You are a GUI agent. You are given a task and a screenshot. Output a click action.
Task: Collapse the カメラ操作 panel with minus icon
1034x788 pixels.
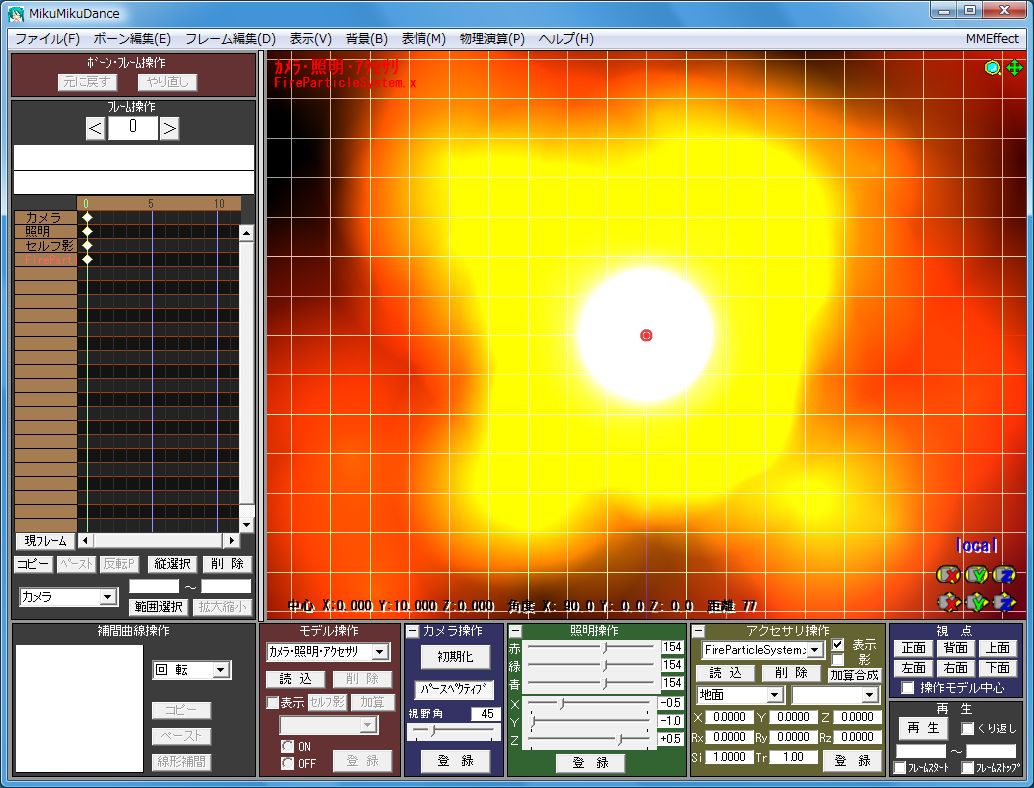pyautogui.click(x=413, y=632)
